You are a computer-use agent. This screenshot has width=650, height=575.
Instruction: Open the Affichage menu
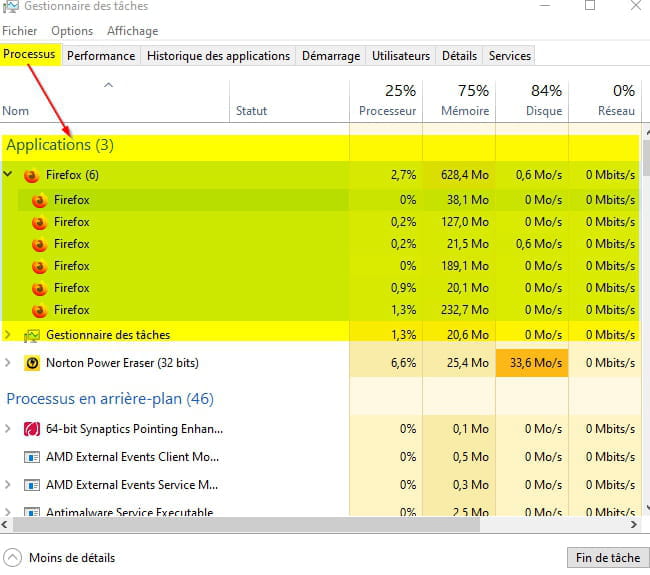pos(133,31)
